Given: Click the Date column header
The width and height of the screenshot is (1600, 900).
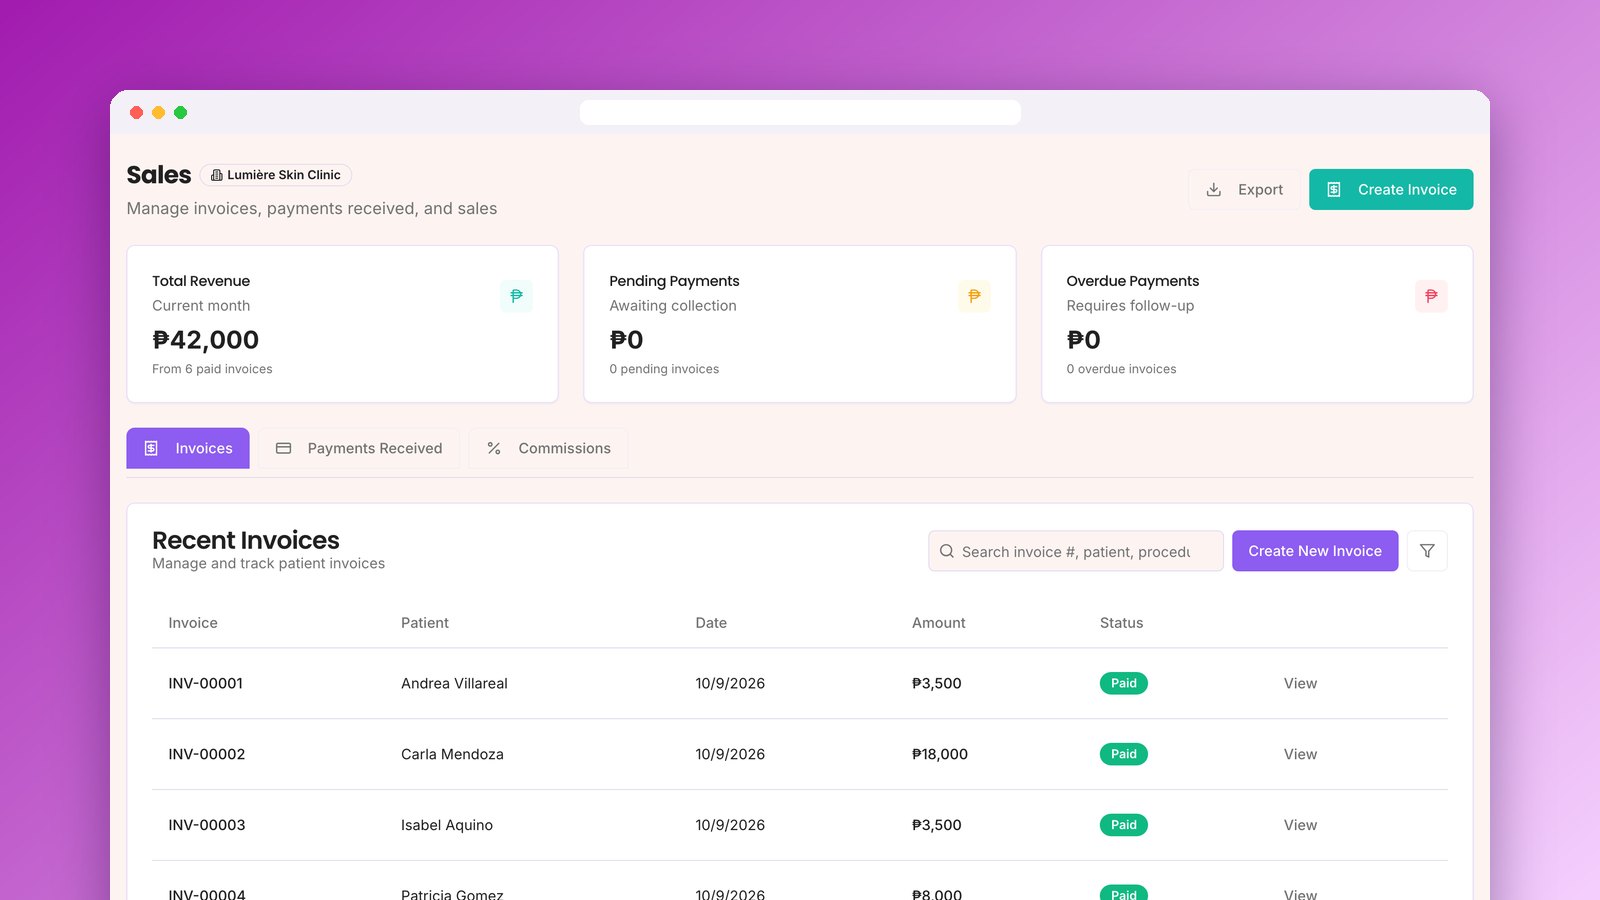Looking at the screenshot, I should tap(711, 623).
